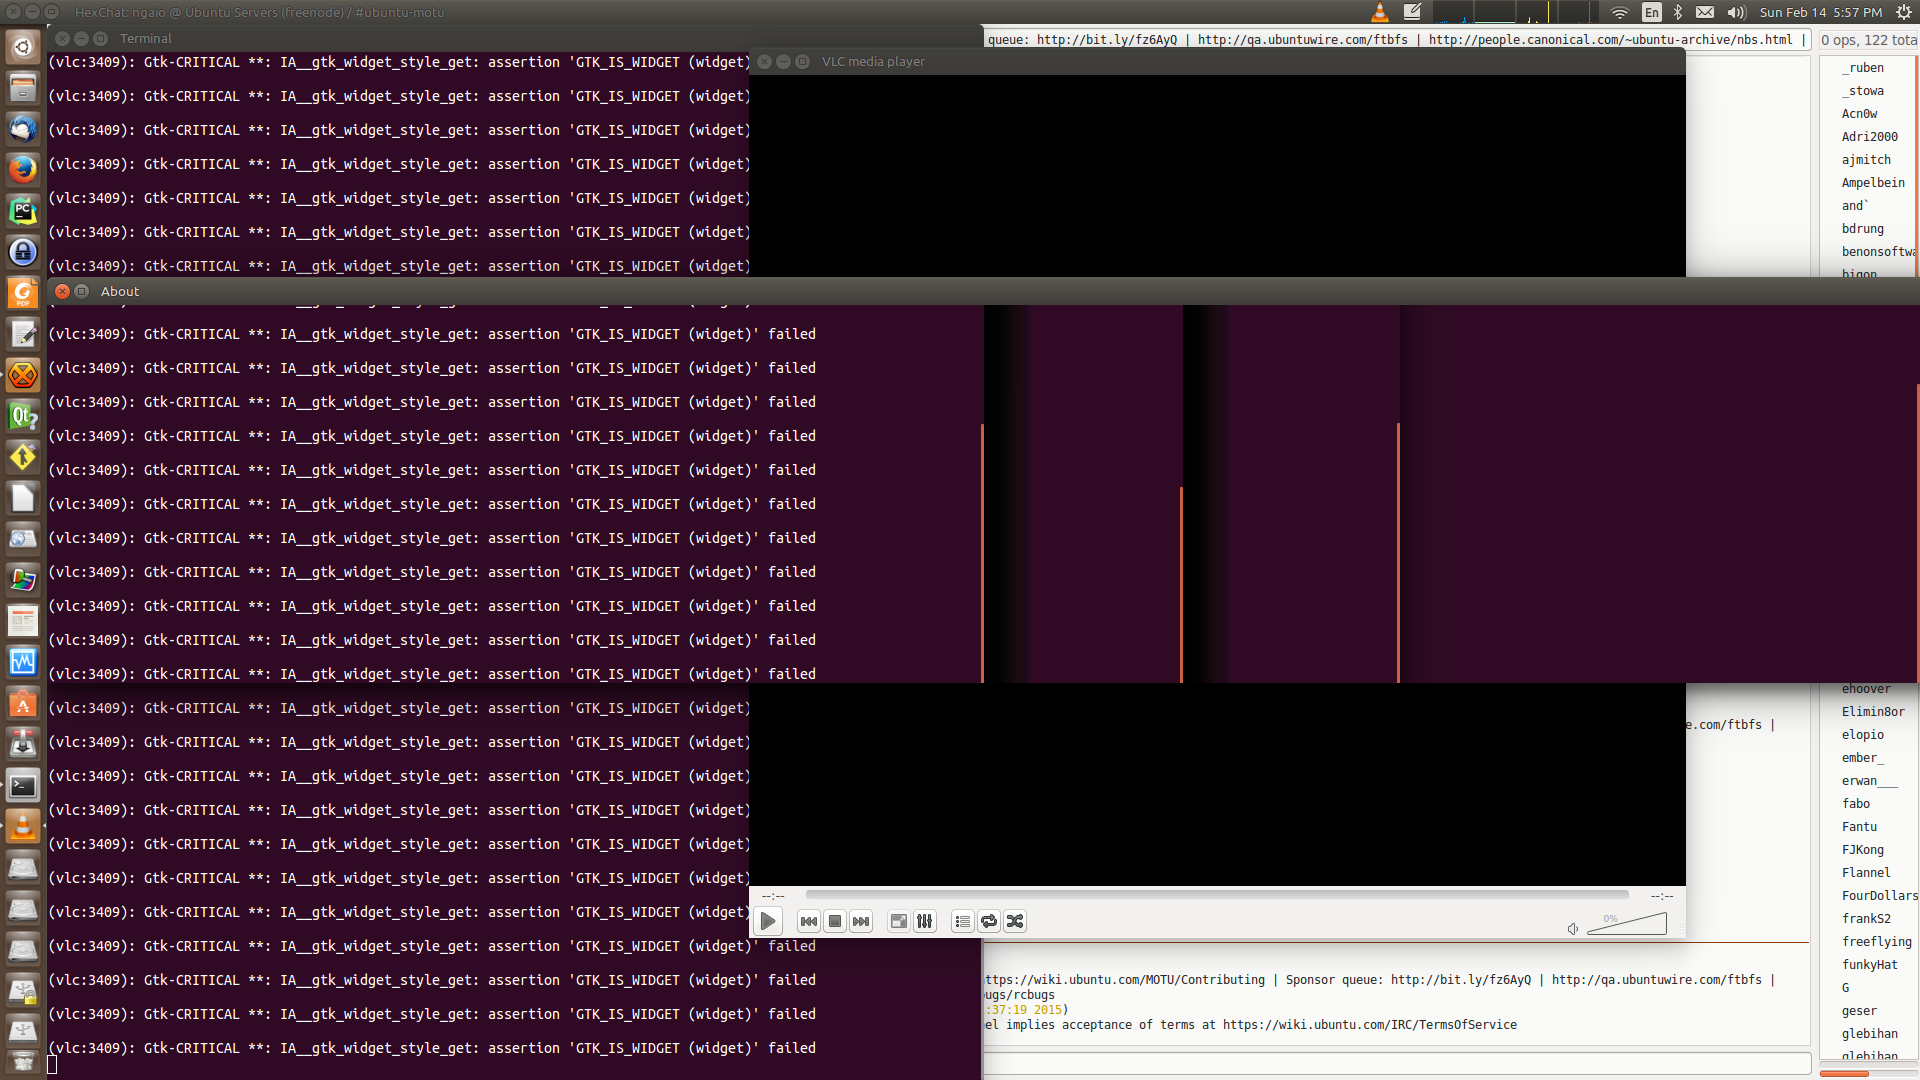Toggle shuffle random playback in VLC
This screenshot has height=1080, width=1920.
pos(1015,921)
